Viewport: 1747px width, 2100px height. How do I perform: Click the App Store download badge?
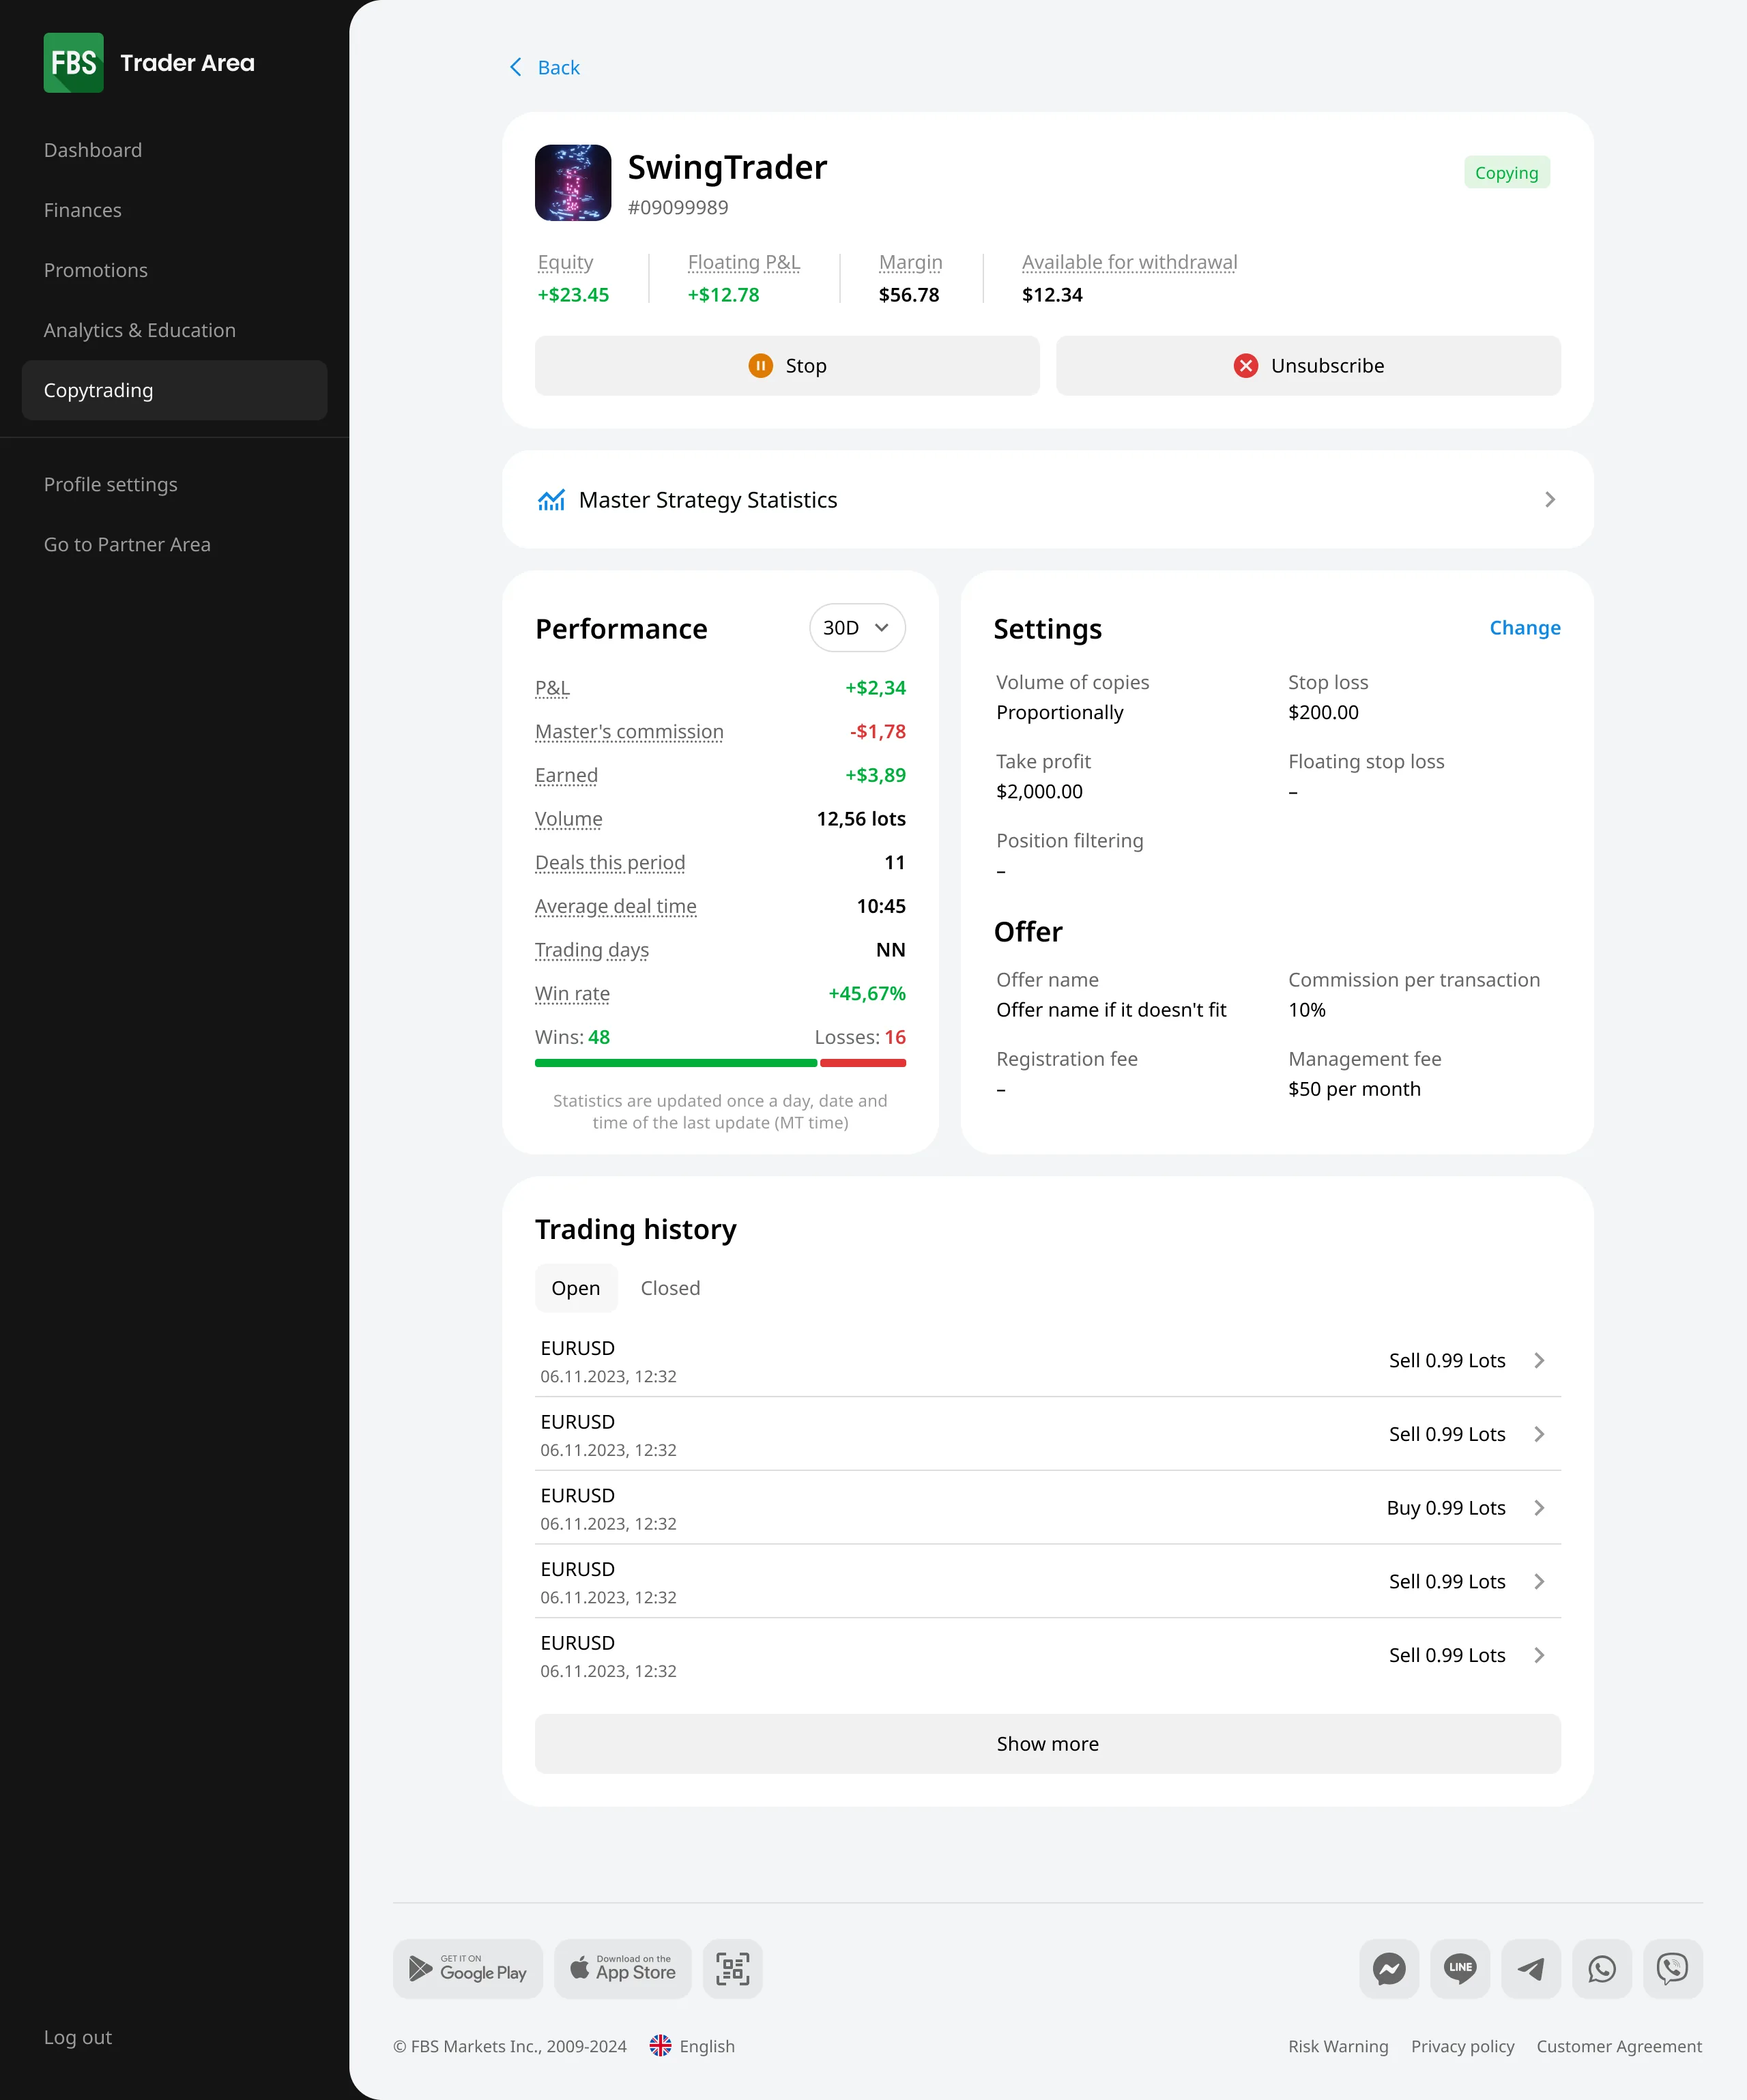click(x=622, y=1969)
